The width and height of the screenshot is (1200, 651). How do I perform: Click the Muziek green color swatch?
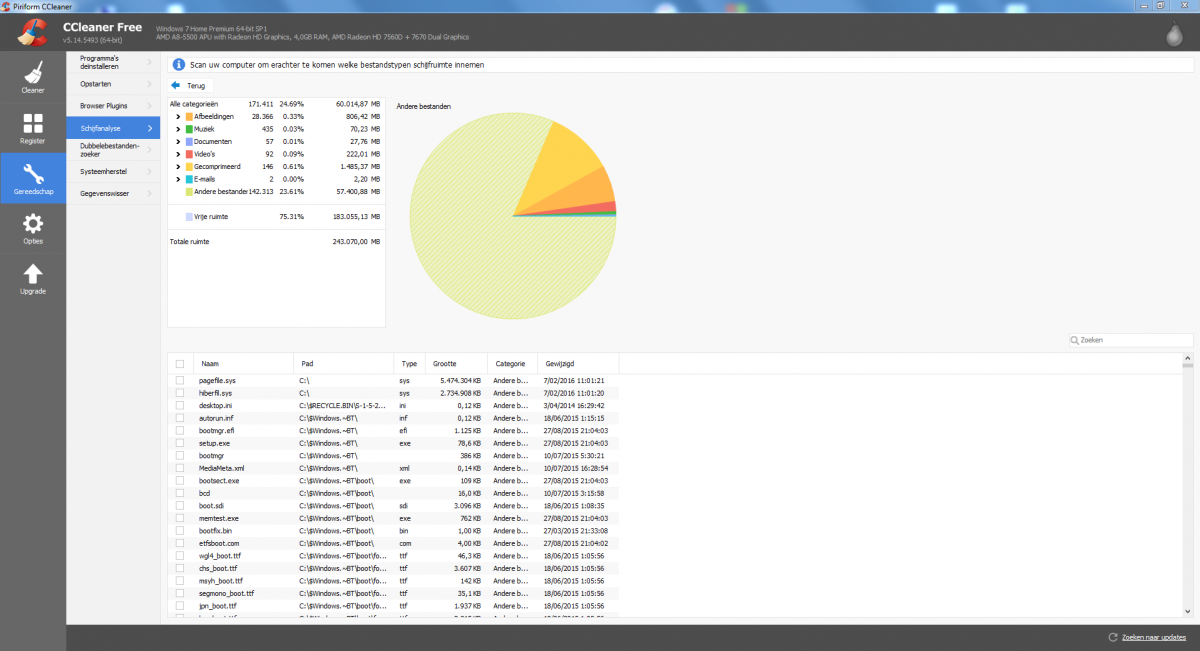coord(188,129)
